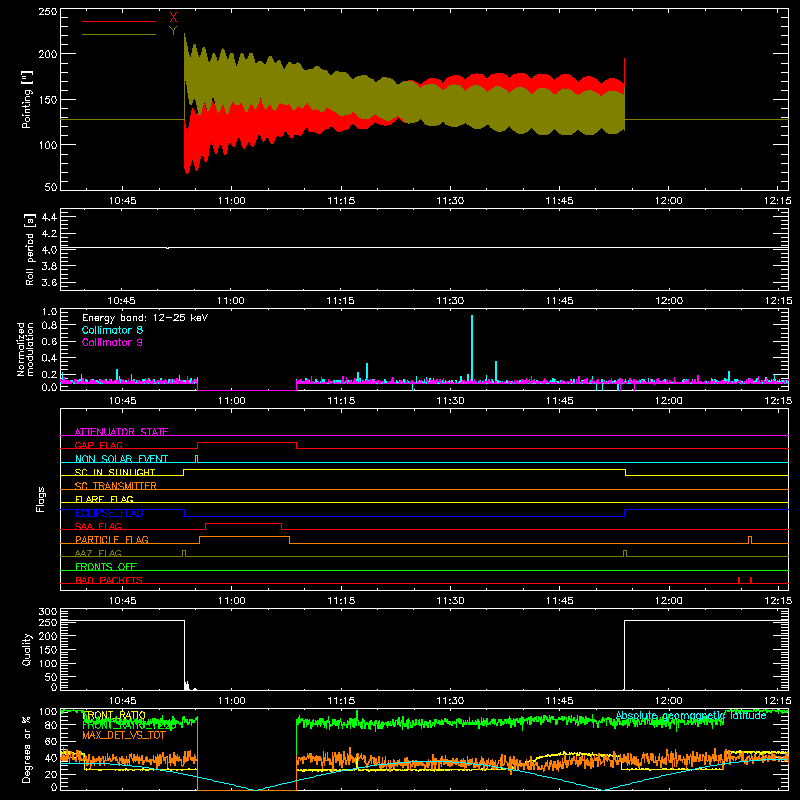The width and height of the screenshot is (800, 800).
Task: Click the SAA_FLAG label
Action: [98, 526]
